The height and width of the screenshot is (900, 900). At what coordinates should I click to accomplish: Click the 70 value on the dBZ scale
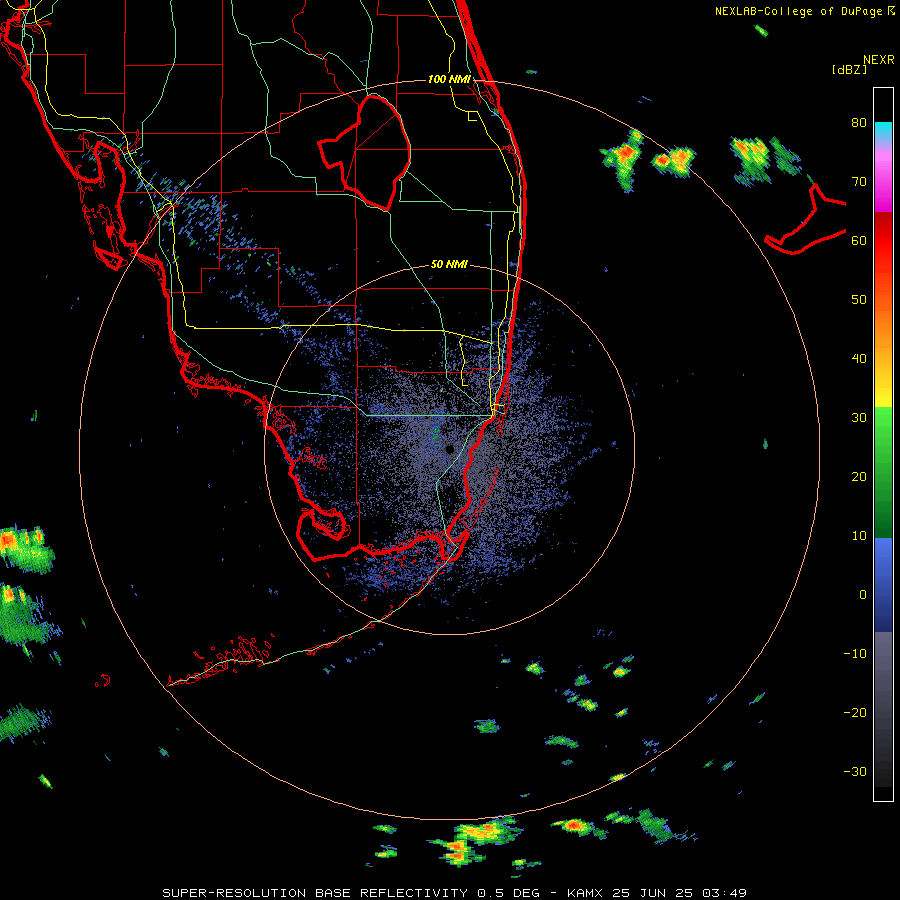coord(859,182)
